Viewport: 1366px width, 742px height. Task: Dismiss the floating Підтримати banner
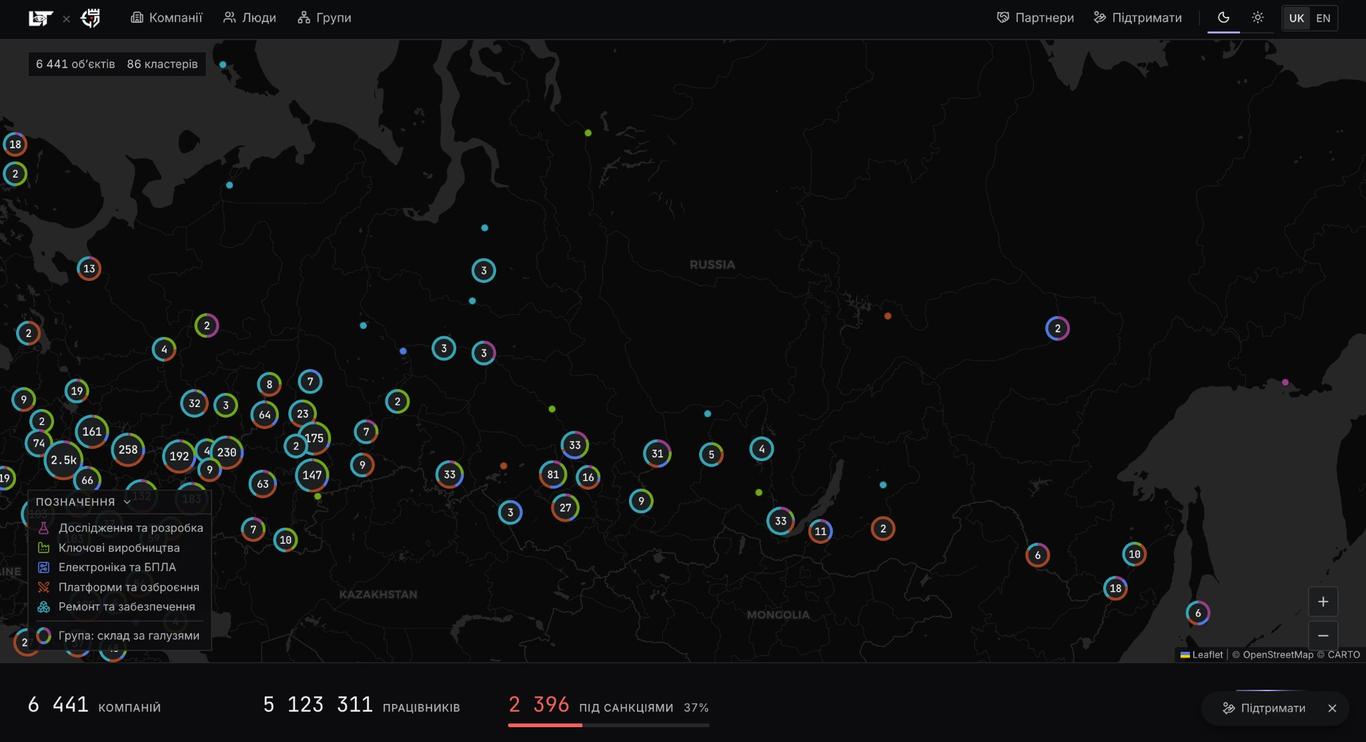pyautogui.click(x=1332, y=708)
